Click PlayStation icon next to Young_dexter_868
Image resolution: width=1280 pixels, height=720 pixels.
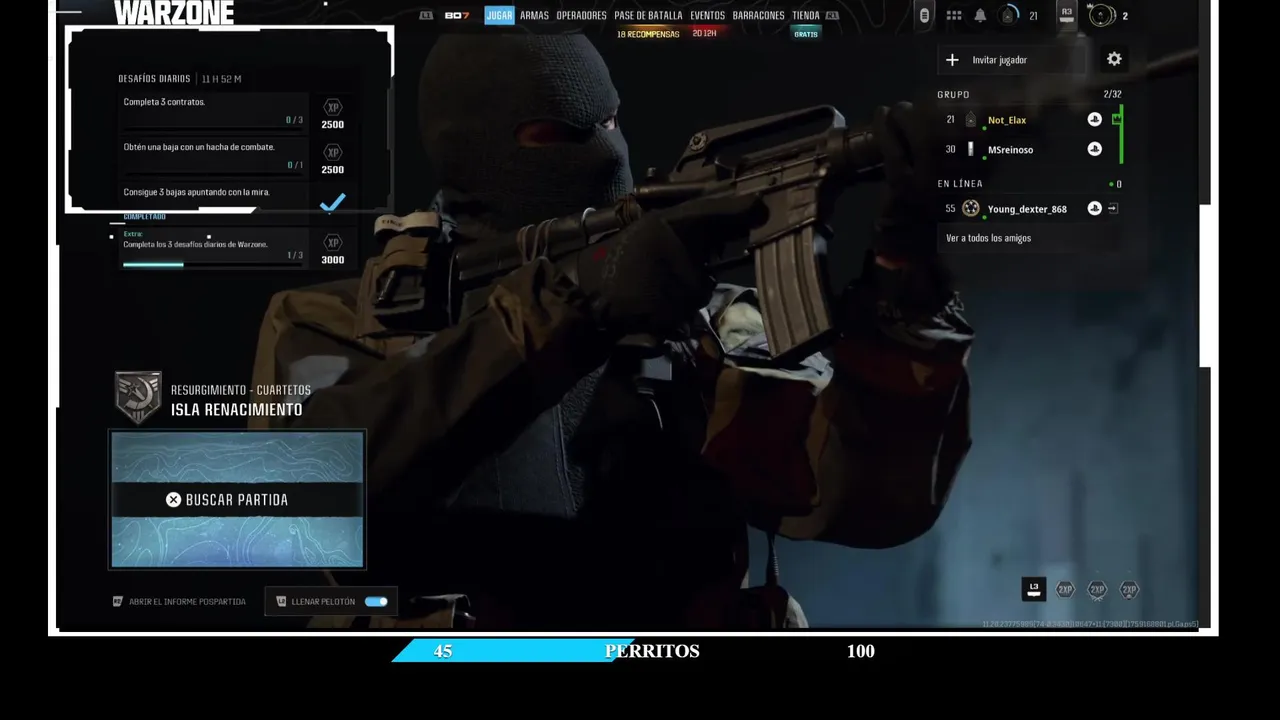(x=1094, y=208)
